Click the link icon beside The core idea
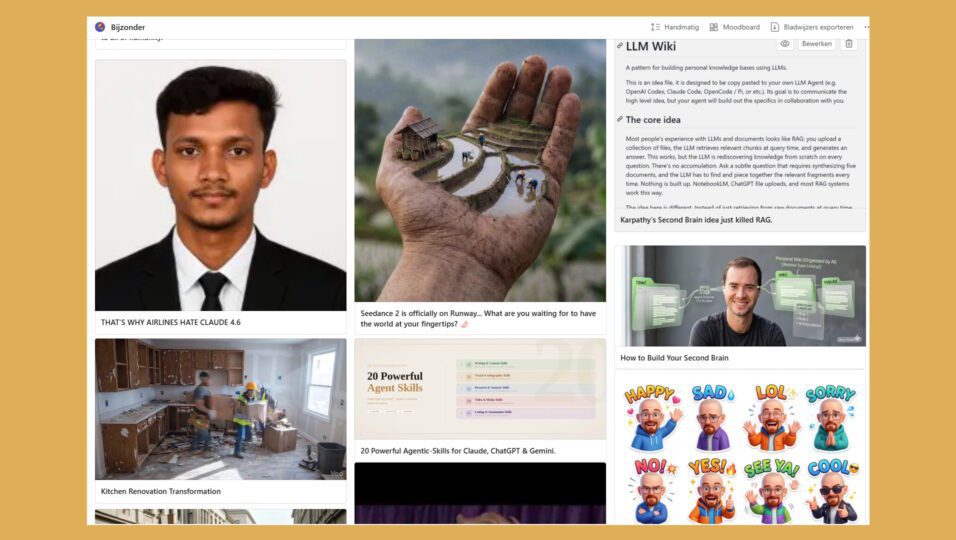 [619, 119]
